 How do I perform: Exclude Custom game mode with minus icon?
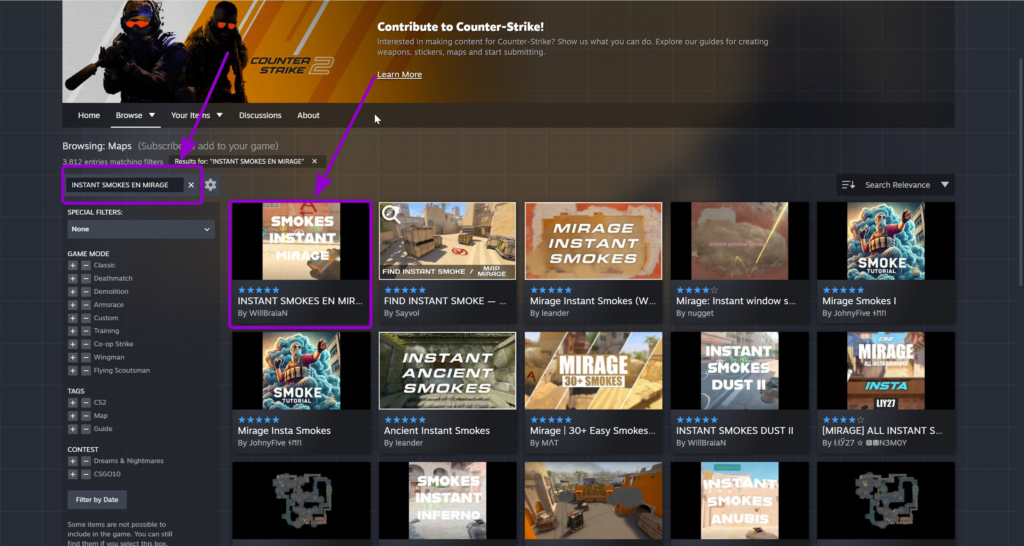[86, 317]
